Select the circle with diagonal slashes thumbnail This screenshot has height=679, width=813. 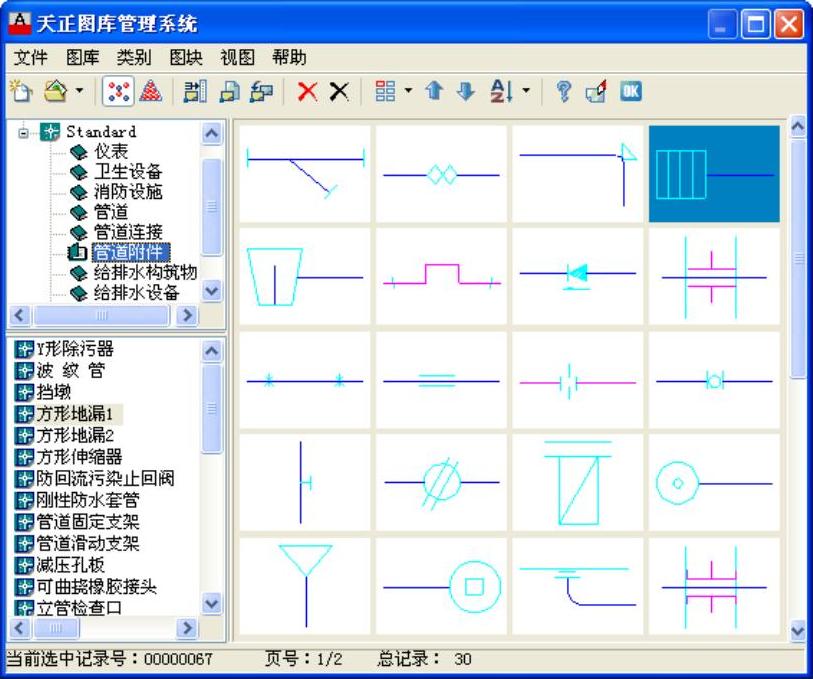[x=441, y=483]
